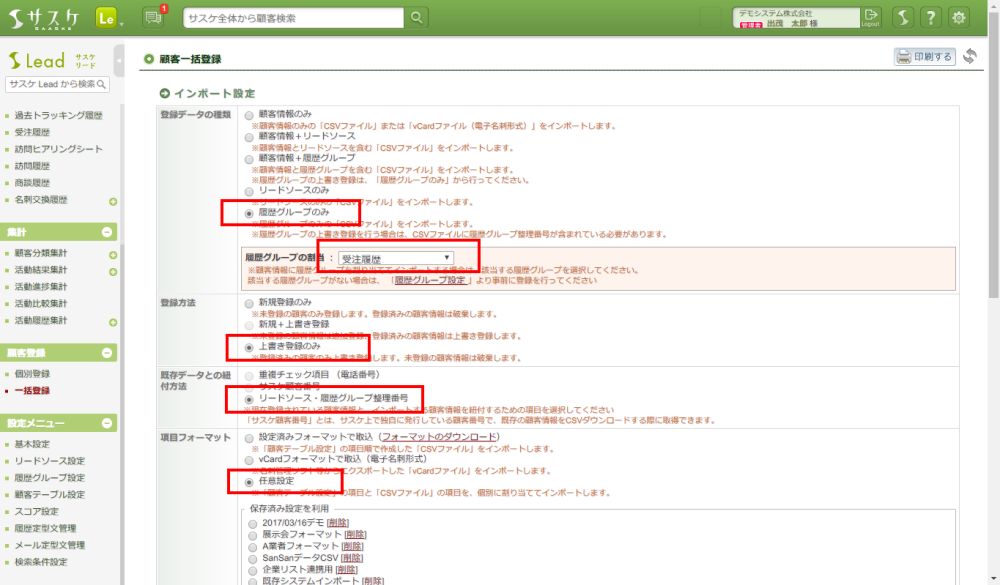Open リードソース設定 in sidebar
The width and height of the screenshot is (1000, 585).
pos(50,461)
